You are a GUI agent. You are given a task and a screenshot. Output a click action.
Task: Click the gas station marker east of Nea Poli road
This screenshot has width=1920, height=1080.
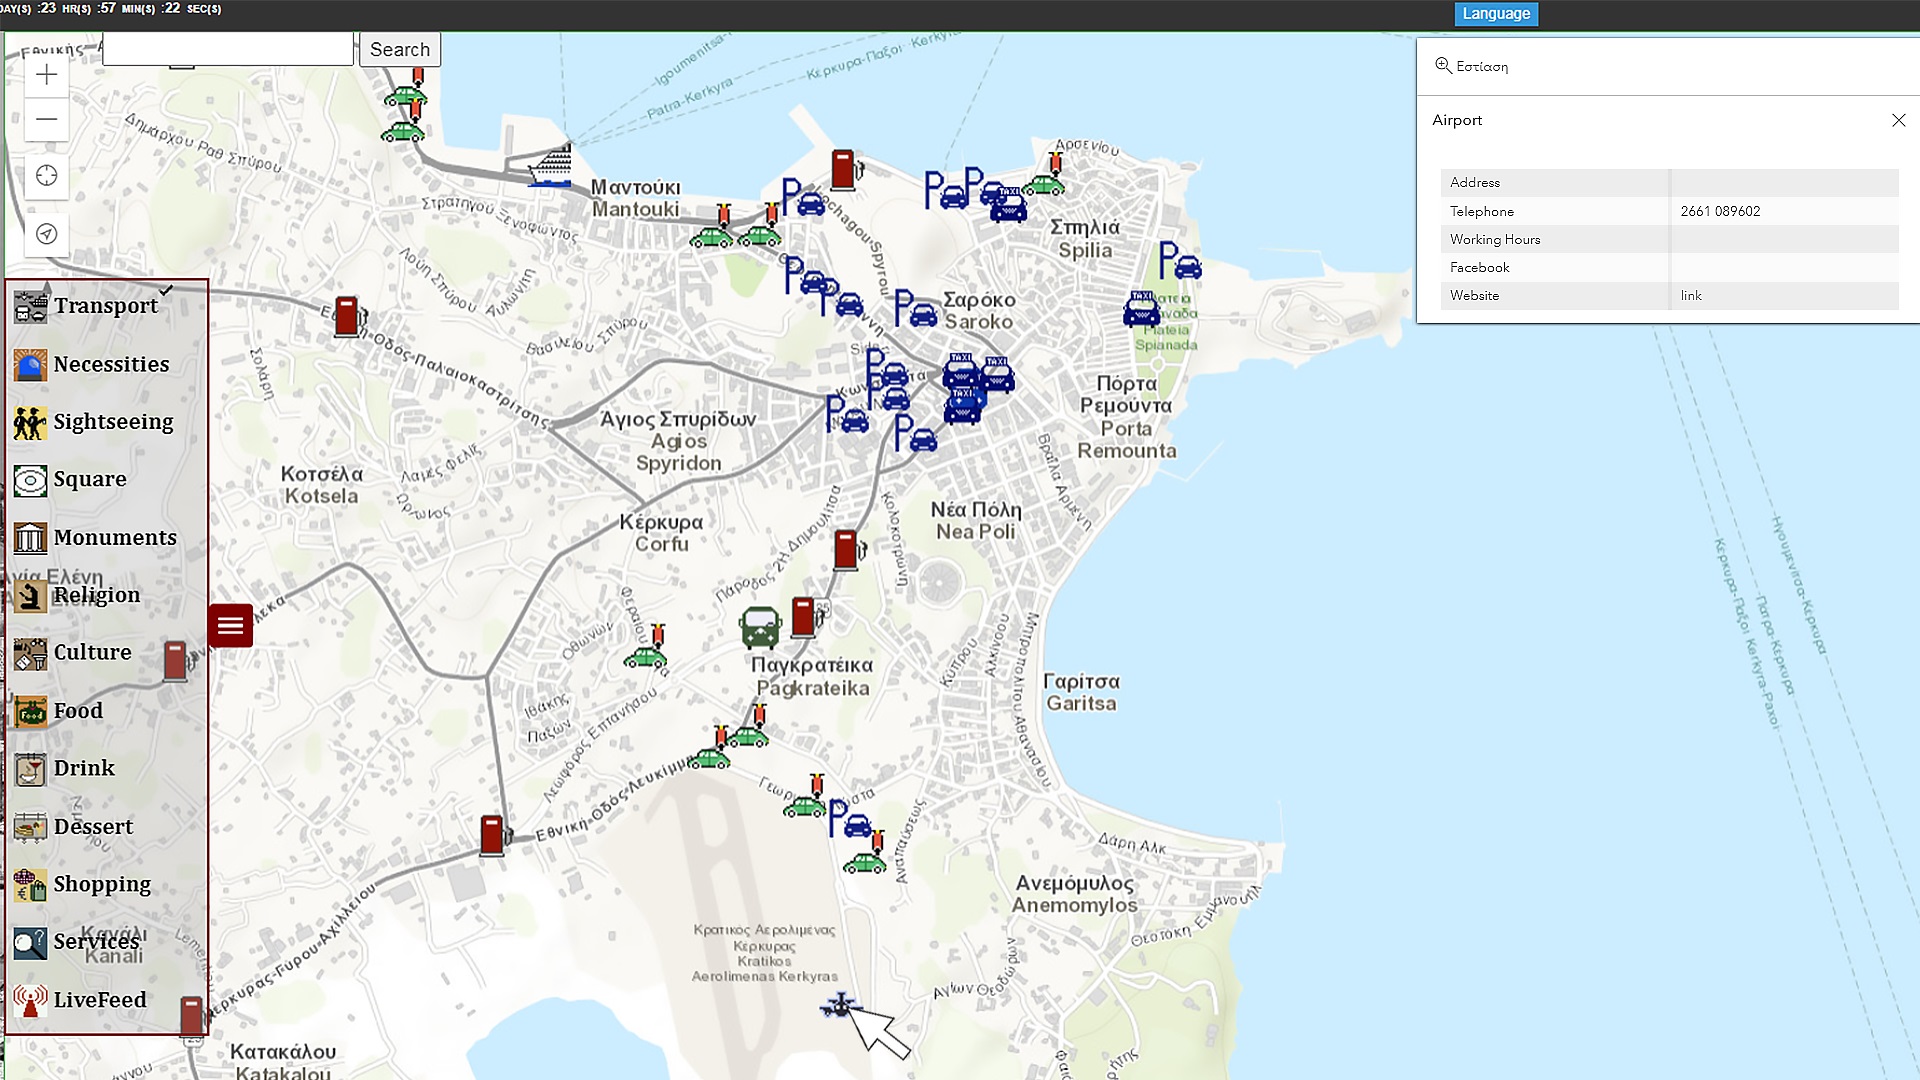pyautogui.click(x=848, y=550)
